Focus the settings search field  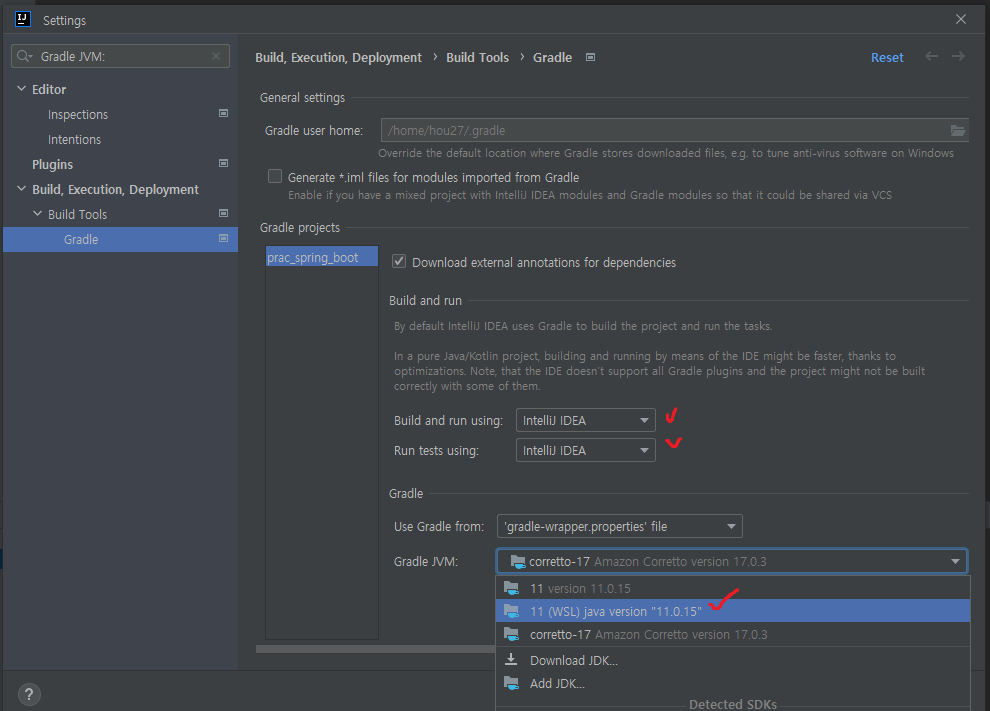point(121,56)
